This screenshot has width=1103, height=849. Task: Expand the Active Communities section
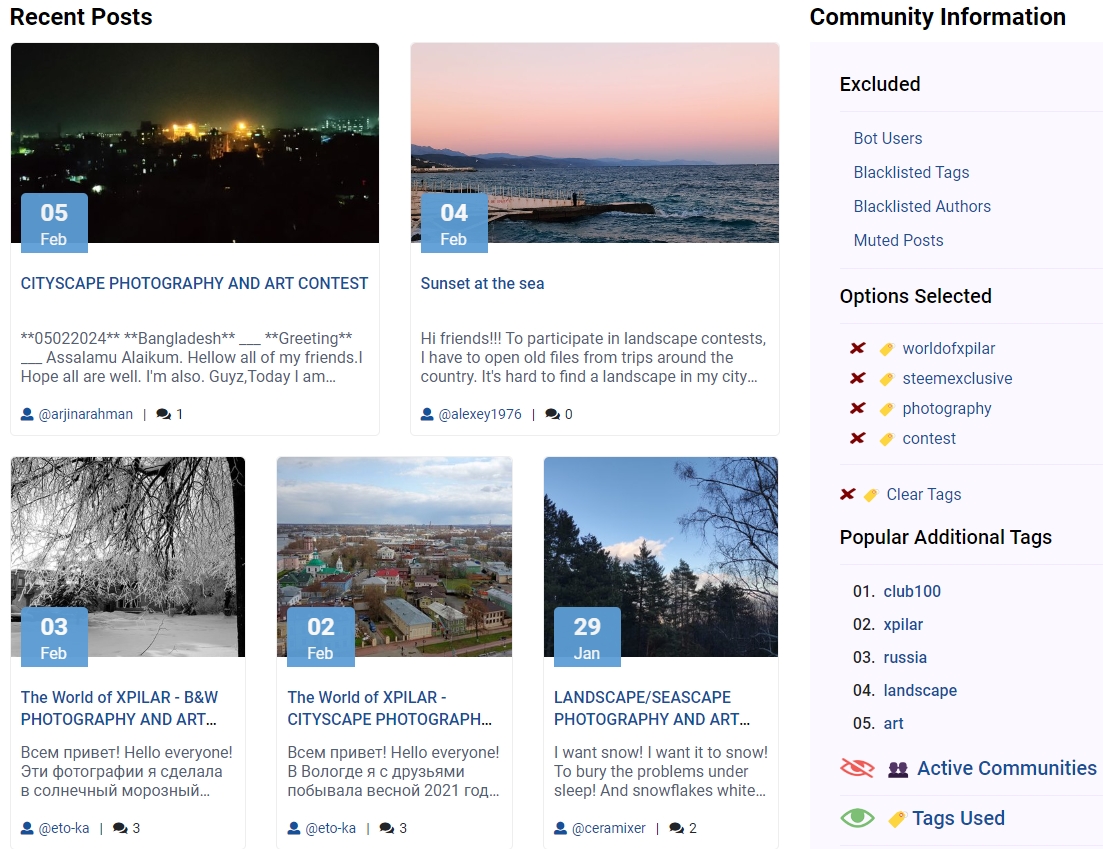1006,768
